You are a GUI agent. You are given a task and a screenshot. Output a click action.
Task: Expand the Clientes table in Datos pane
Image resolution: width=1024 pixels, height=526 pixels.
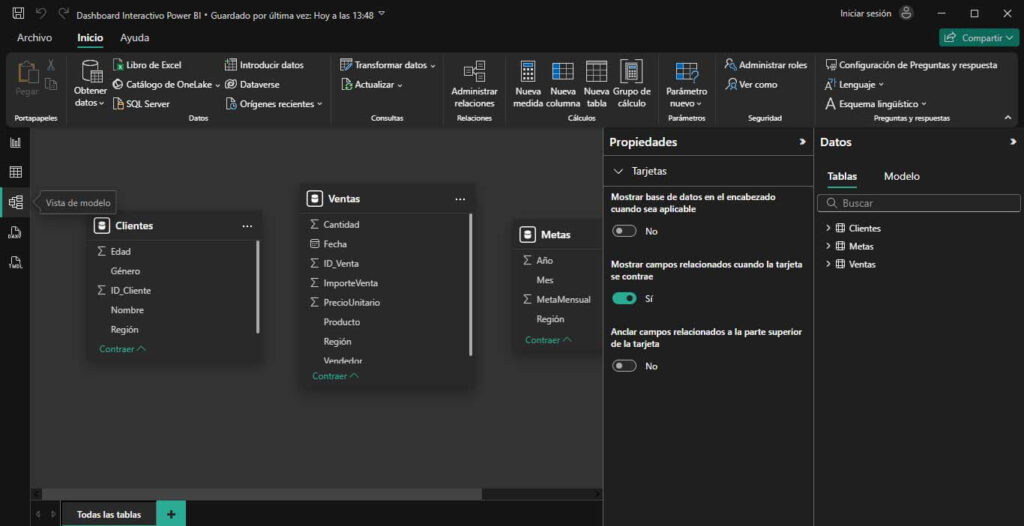[828, 229]
